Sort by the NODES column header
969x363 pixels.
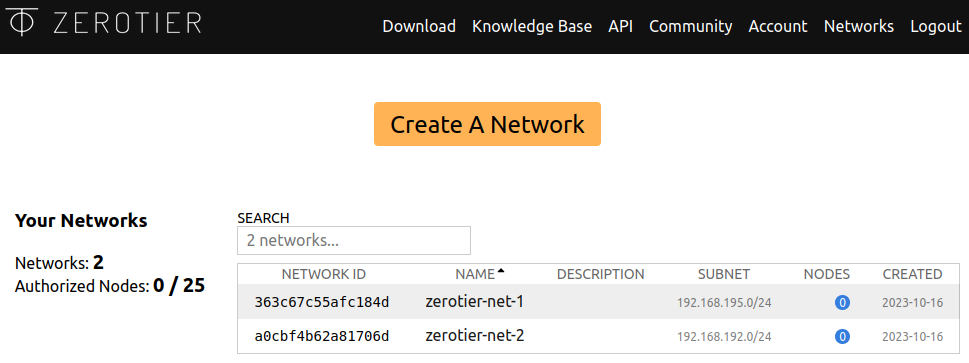point(827,274)
